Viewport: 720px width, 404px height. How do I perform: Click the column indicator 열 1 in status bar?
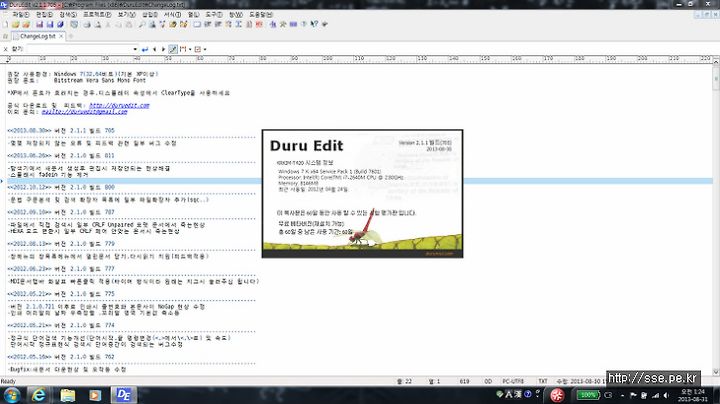434,382
